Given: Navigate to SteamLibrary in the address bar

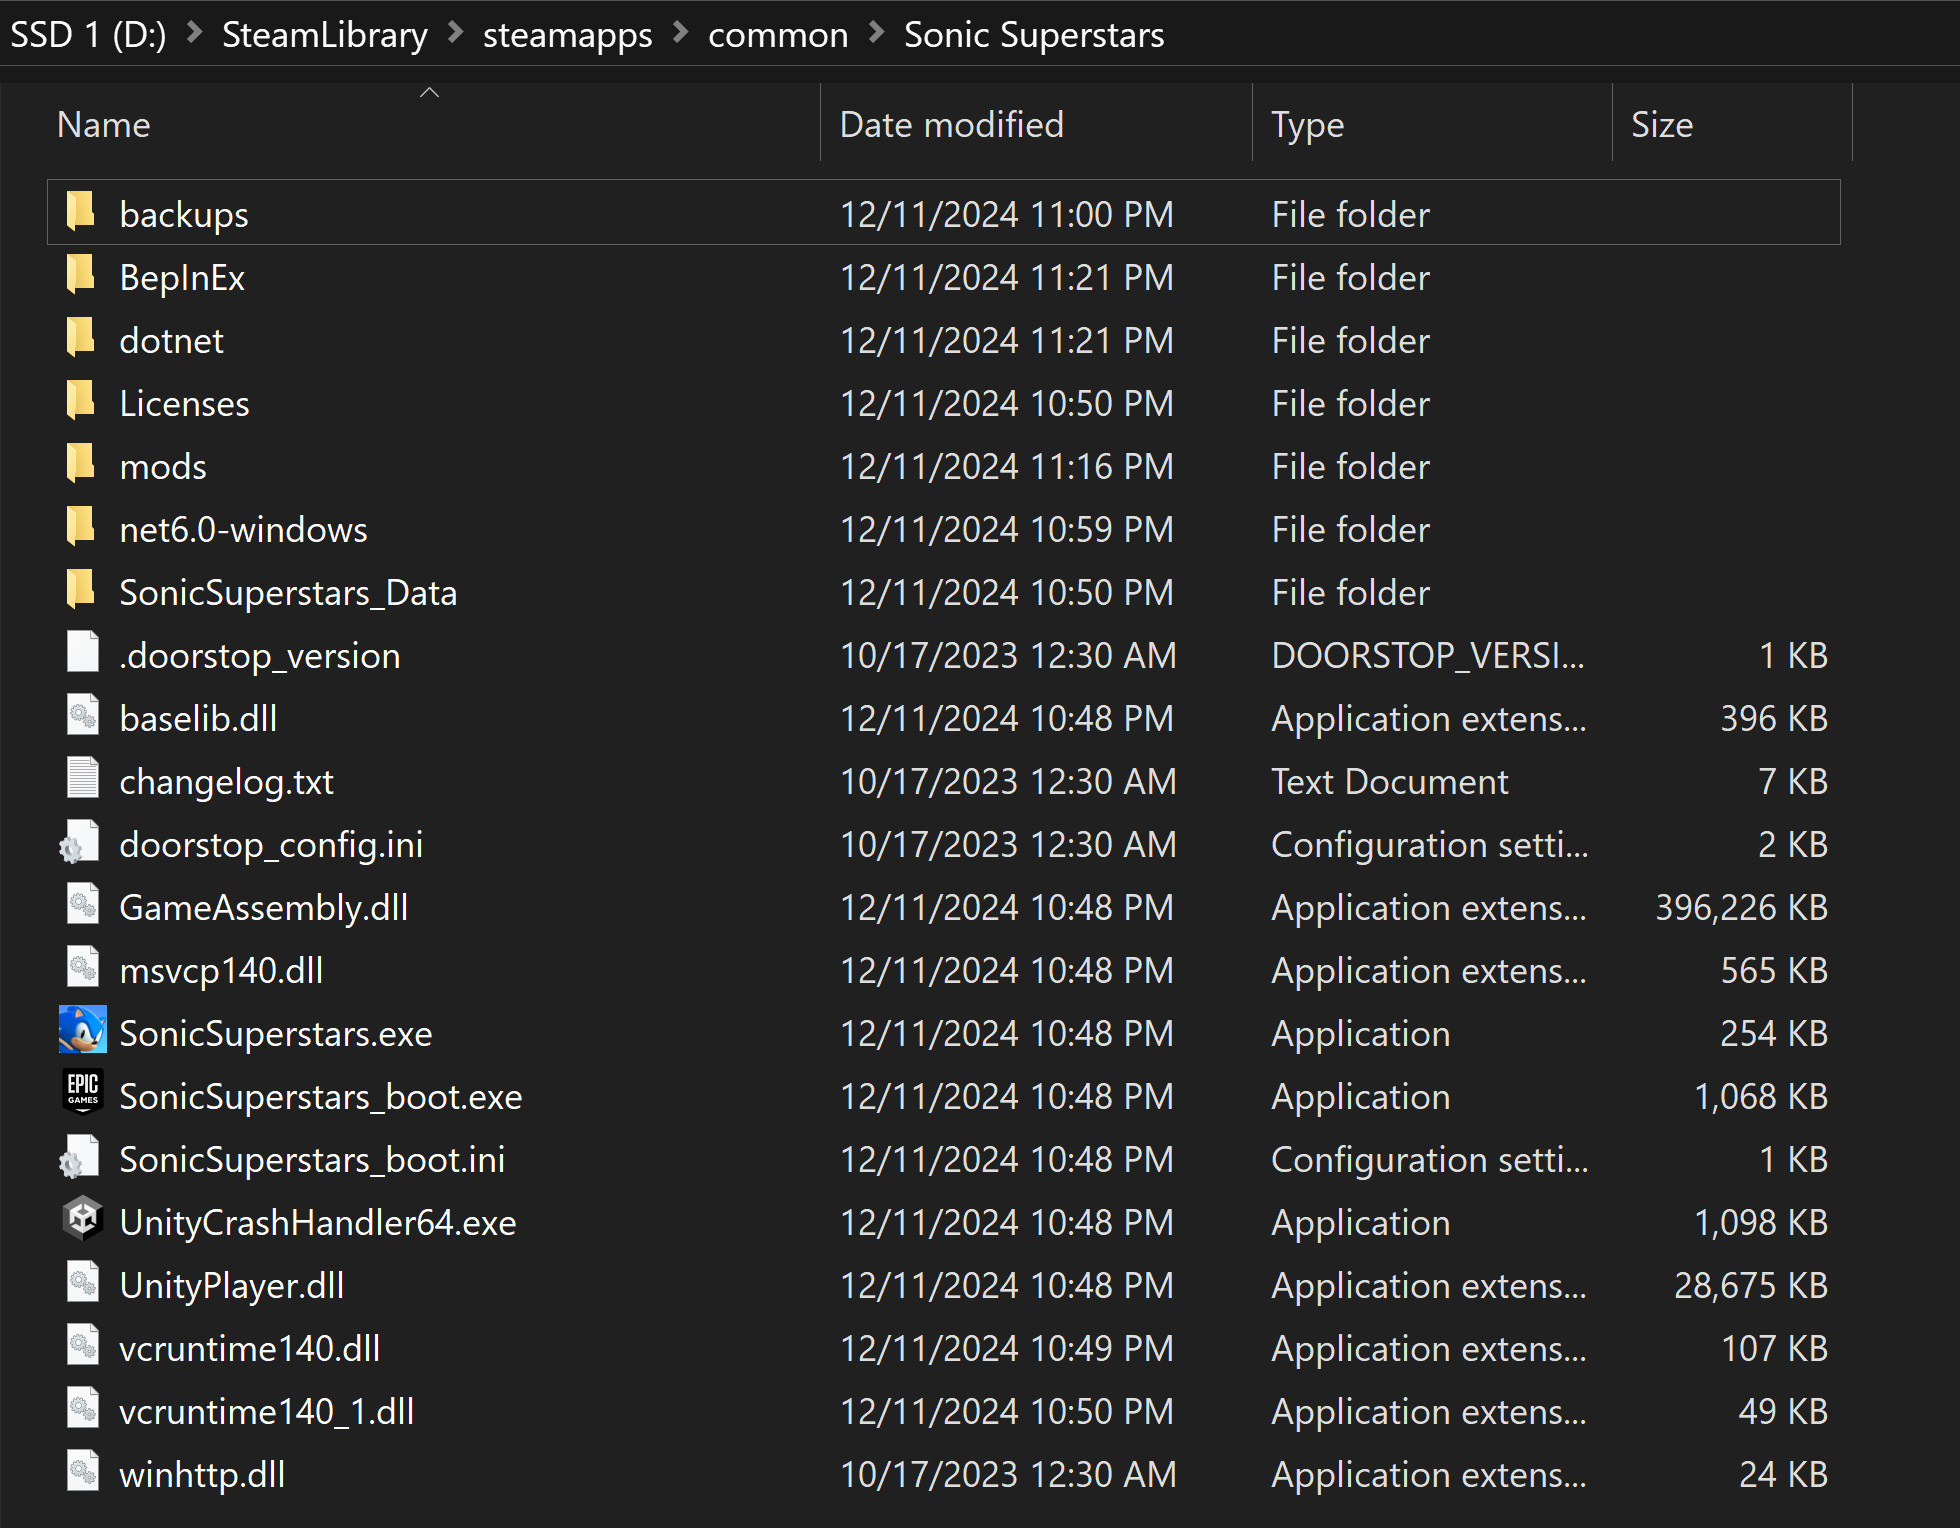Looking at the screenshot, I should coord(324,33).
